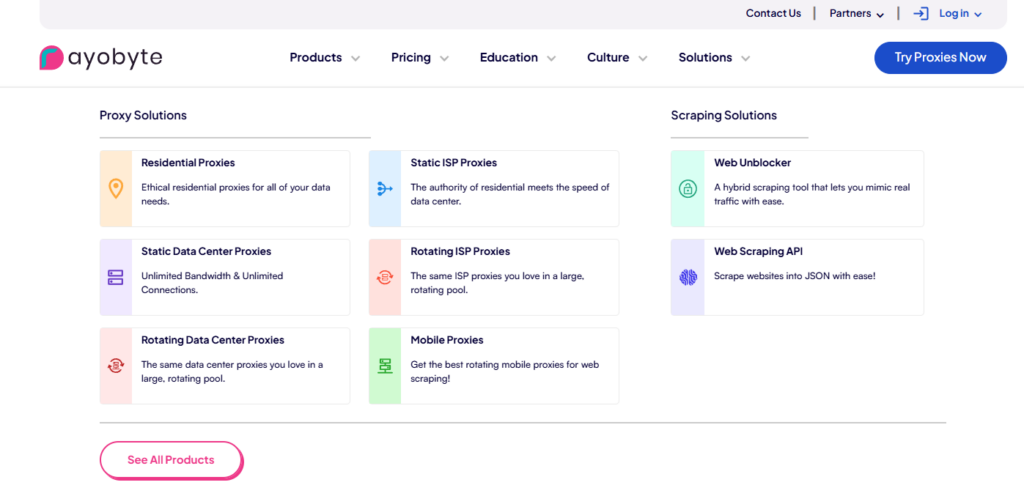Open the Solutions navigation menu

(714, 58)
